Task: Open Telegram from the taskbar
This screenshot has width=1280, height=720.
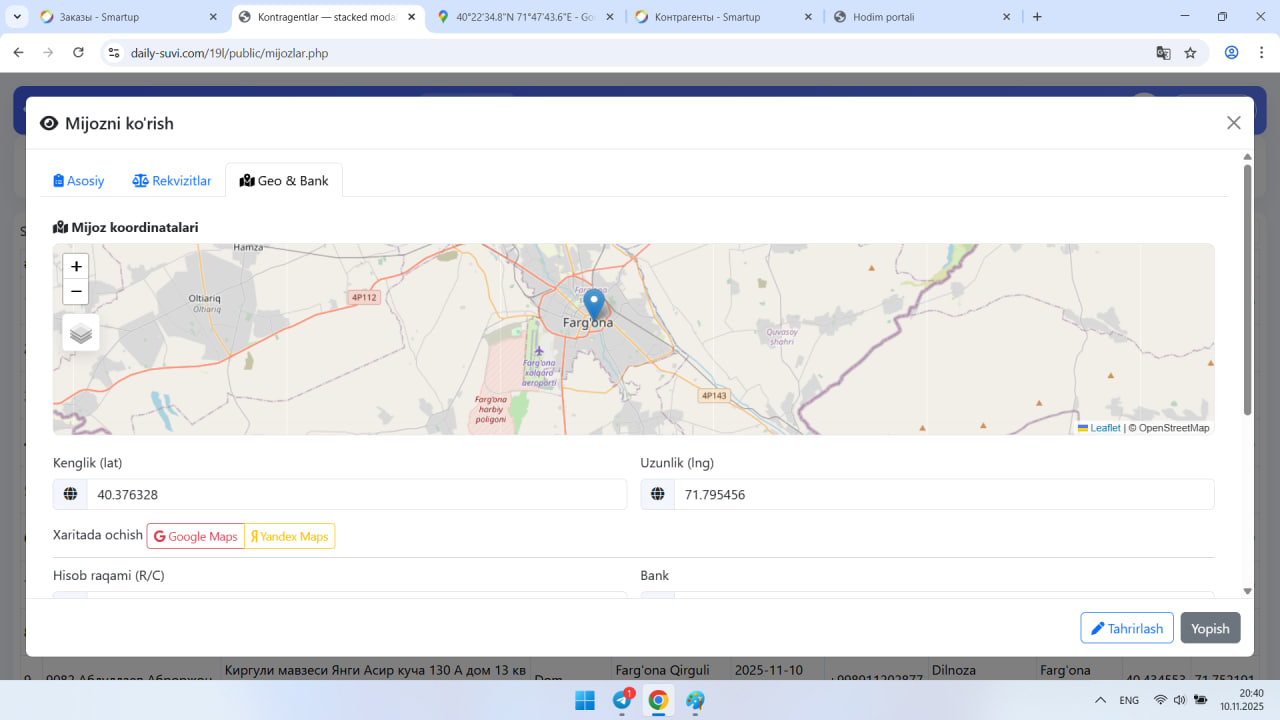Action: click(622, 700)
